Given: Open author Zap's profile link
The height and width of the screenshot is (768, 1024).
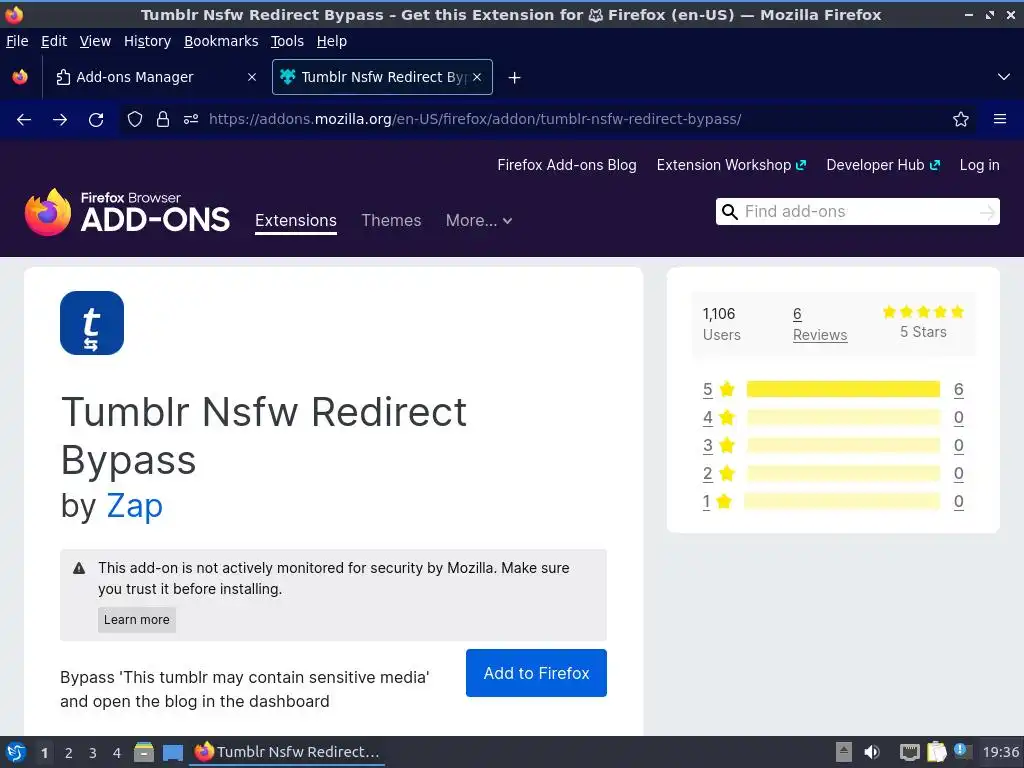Looking at the screenshot, I should click(135, 505).
